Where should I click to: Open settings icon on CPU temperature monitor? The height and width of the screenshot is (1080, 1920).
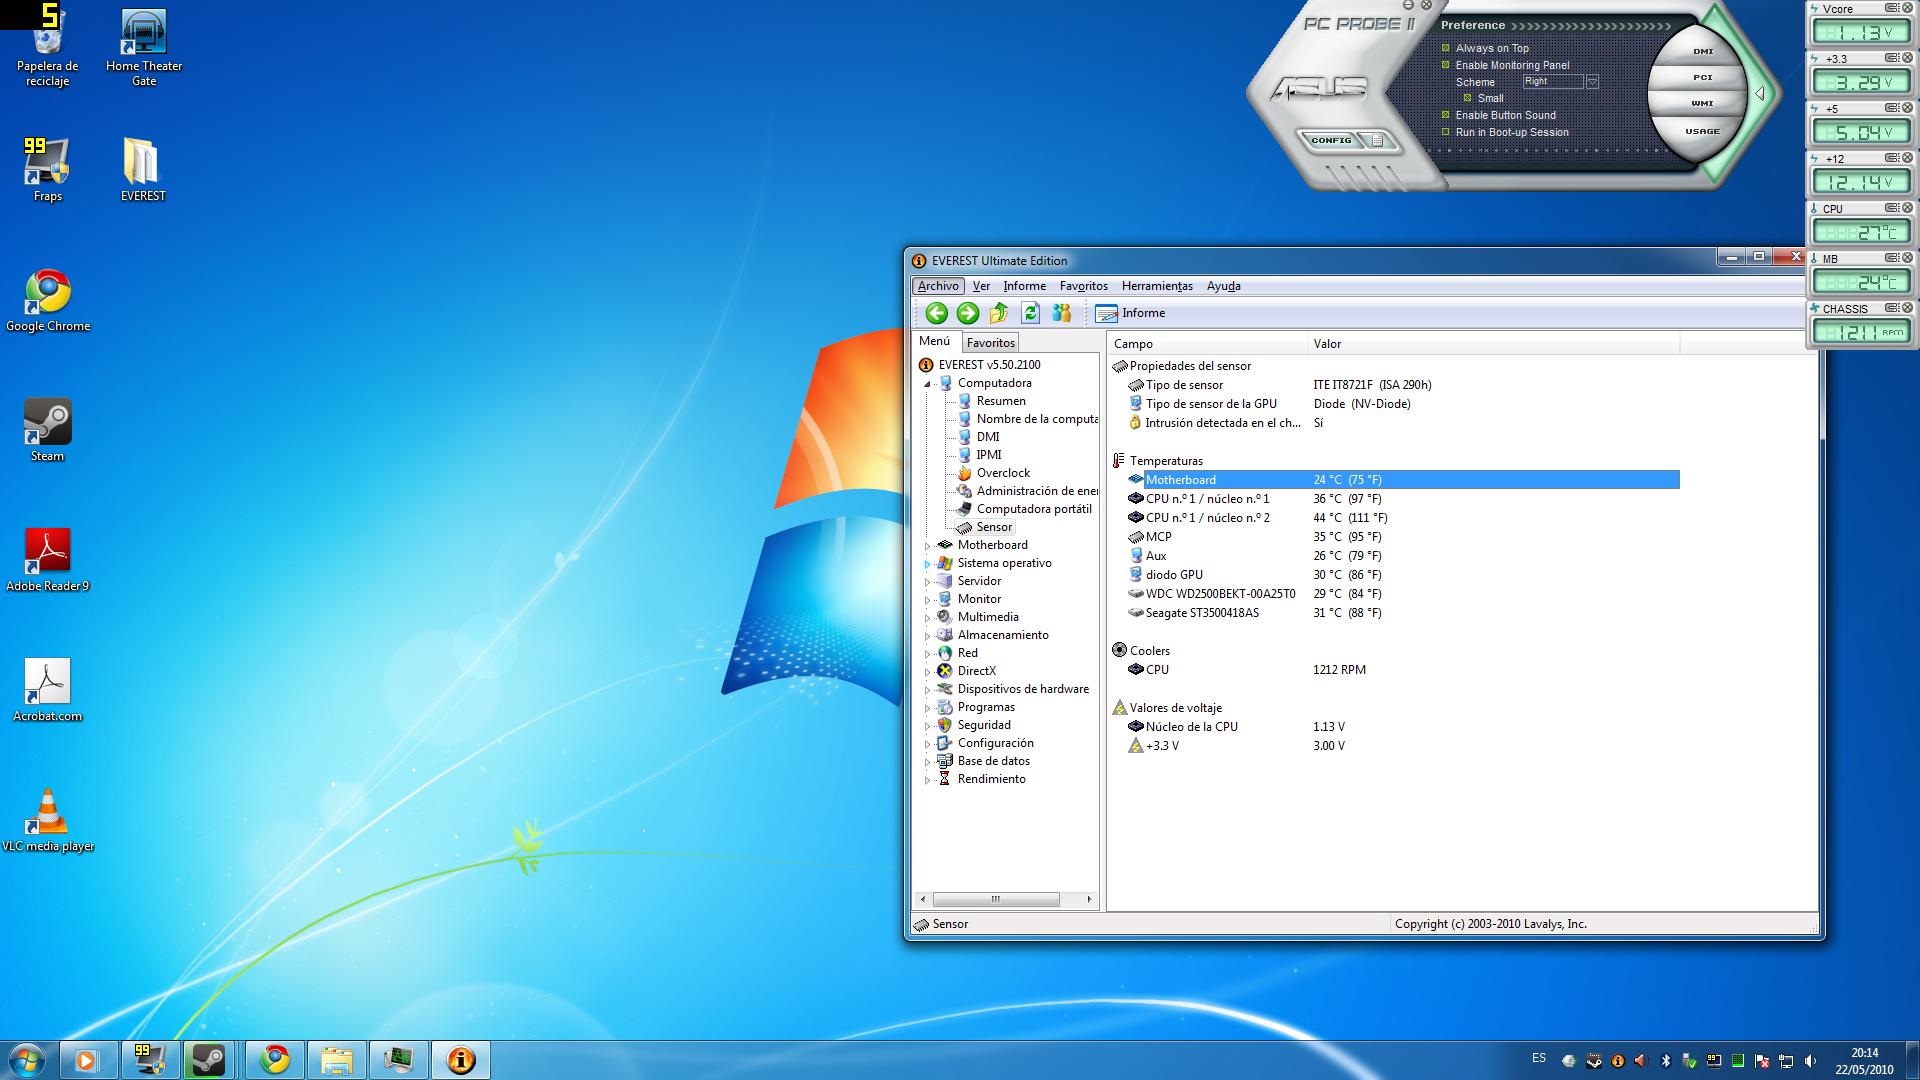[1892, 208]
